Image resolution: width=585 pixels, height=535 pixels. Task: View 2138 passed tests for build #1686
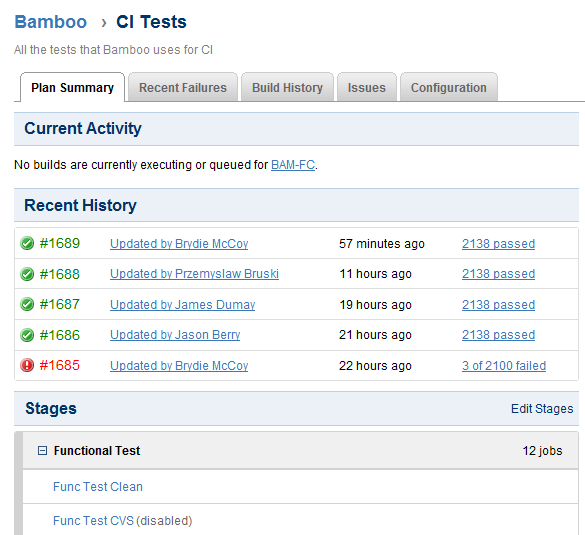(498, 335)
